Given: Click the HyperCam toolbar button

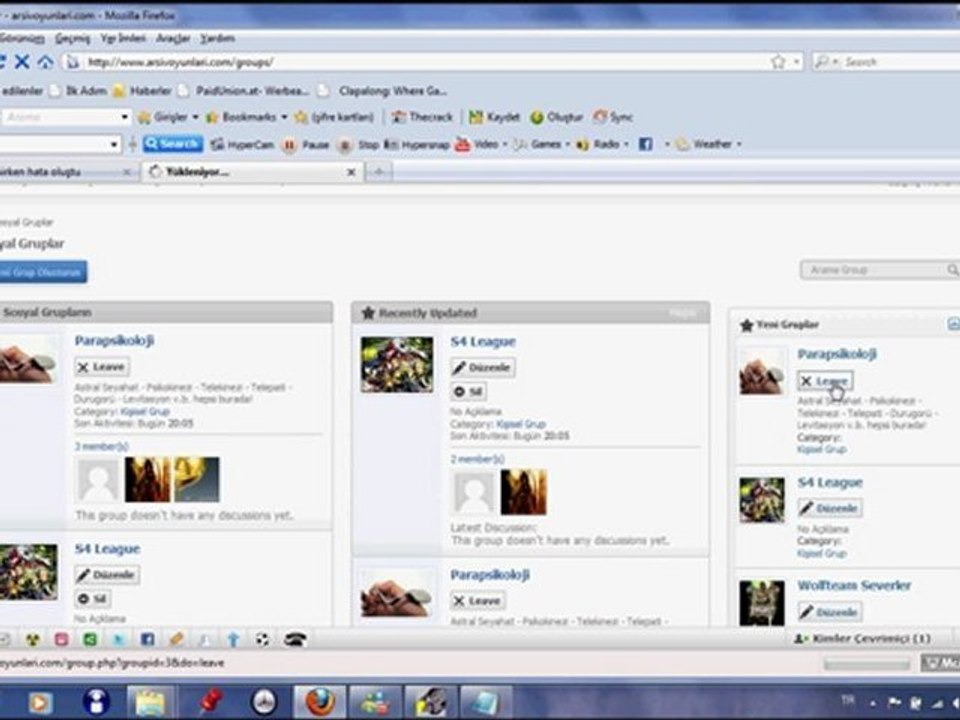Looking at the screenshot, I should point(242,144).
